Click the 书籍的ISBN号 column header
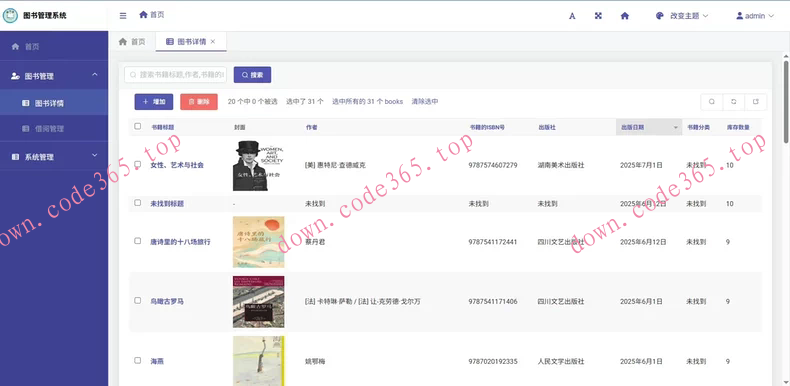This screenshot has width=790, height=386. [487, 127]
